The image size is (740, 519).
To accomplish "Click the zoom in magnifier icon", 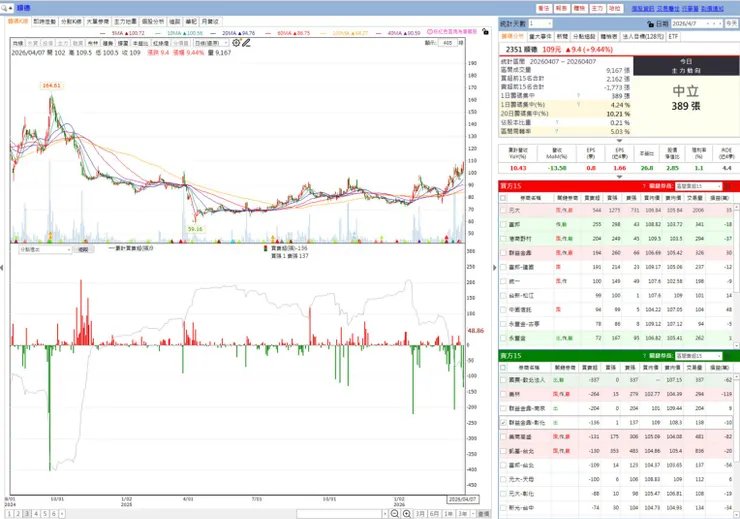I will point(407,514).
